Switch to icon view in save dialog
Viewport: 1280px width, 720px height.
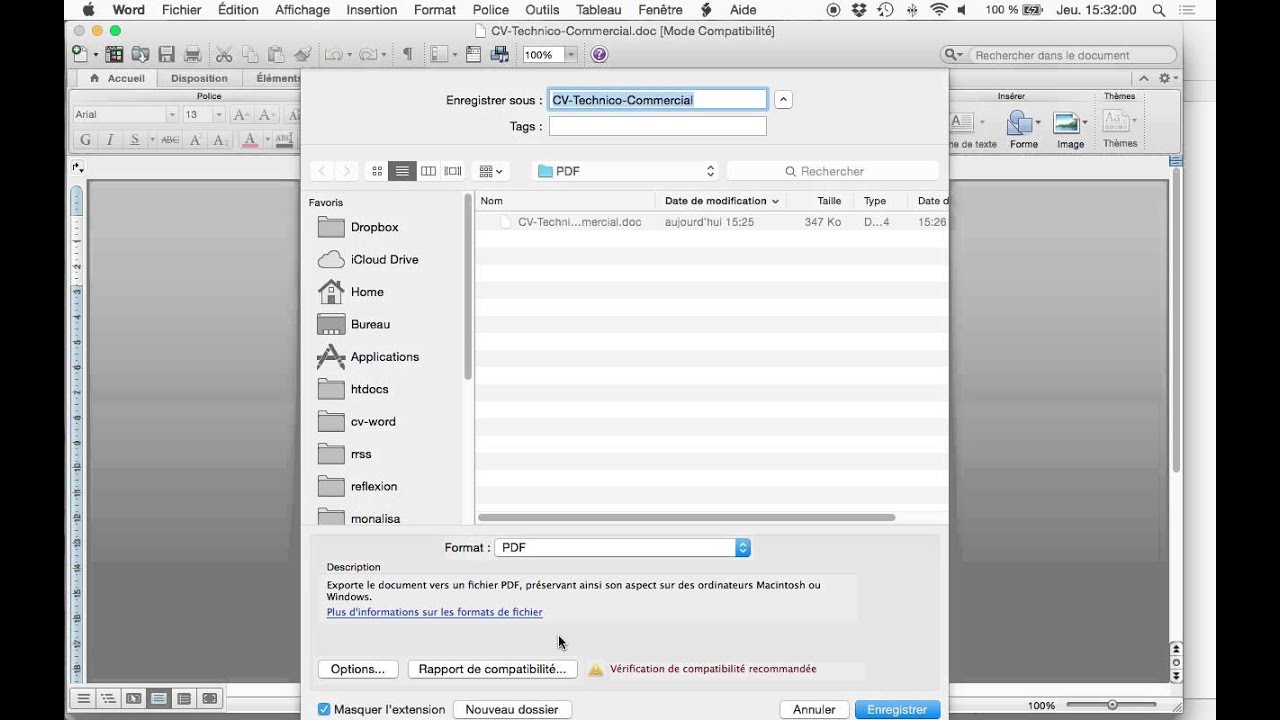377,171
